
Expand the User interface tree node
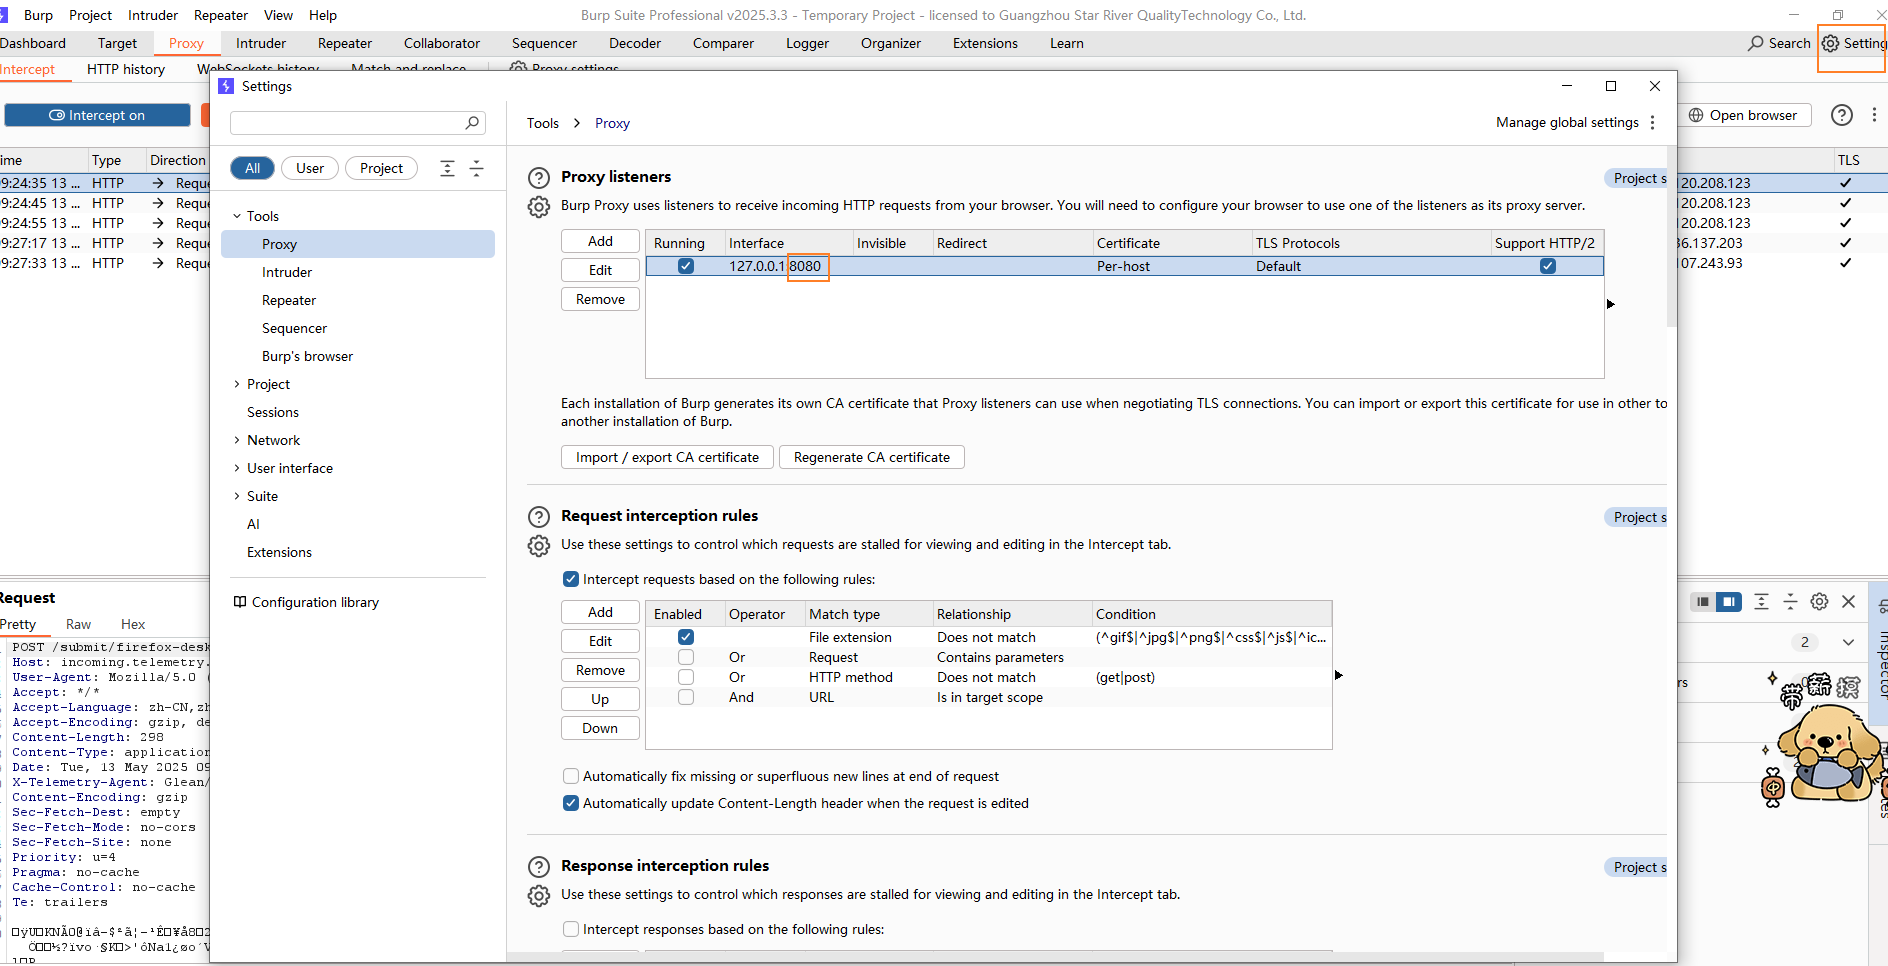click(237, 468)
